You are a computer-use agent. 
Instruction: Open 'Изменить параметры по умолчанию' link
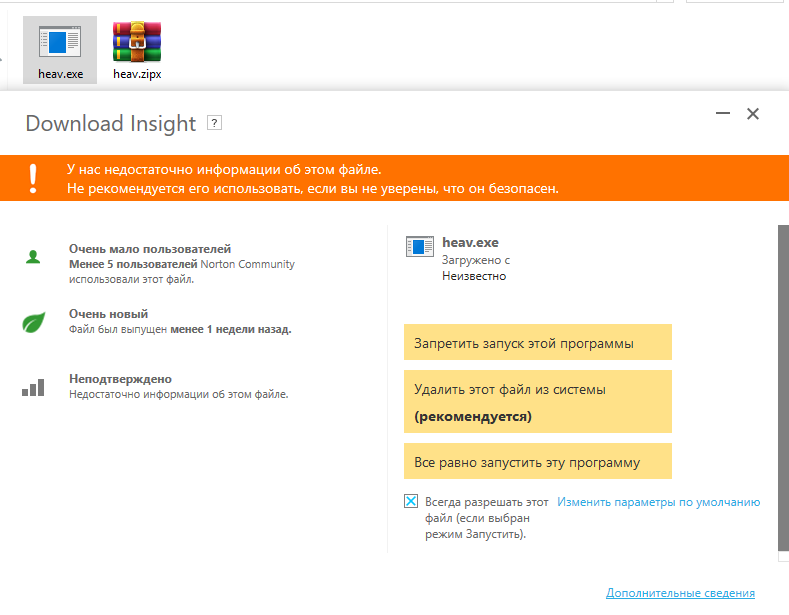tap(658, 502)
